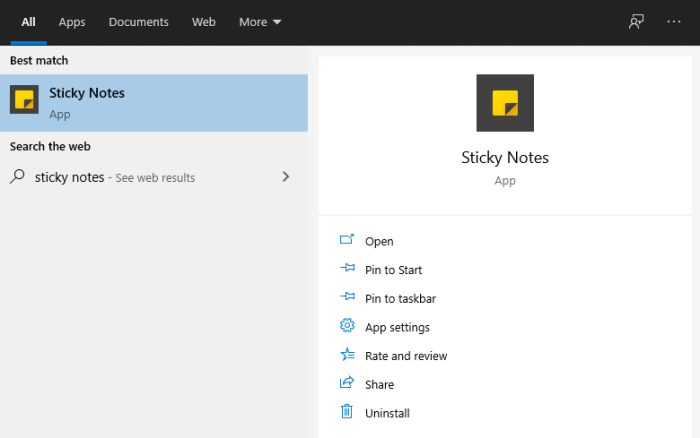Open the three-dot options menu
The width and height of the screenshot is (700, 438).
(x=674, y=22)
